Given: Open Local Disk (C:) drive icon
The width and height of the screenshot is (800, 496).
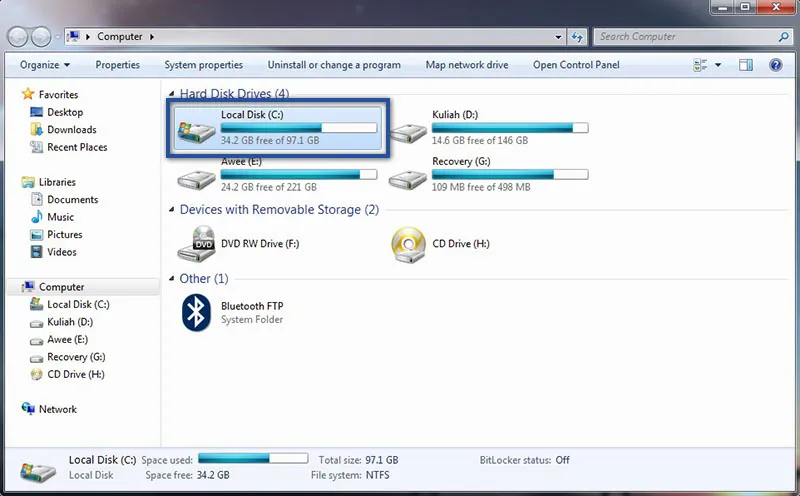Looking at the screenshot, I should coord(196,133).
